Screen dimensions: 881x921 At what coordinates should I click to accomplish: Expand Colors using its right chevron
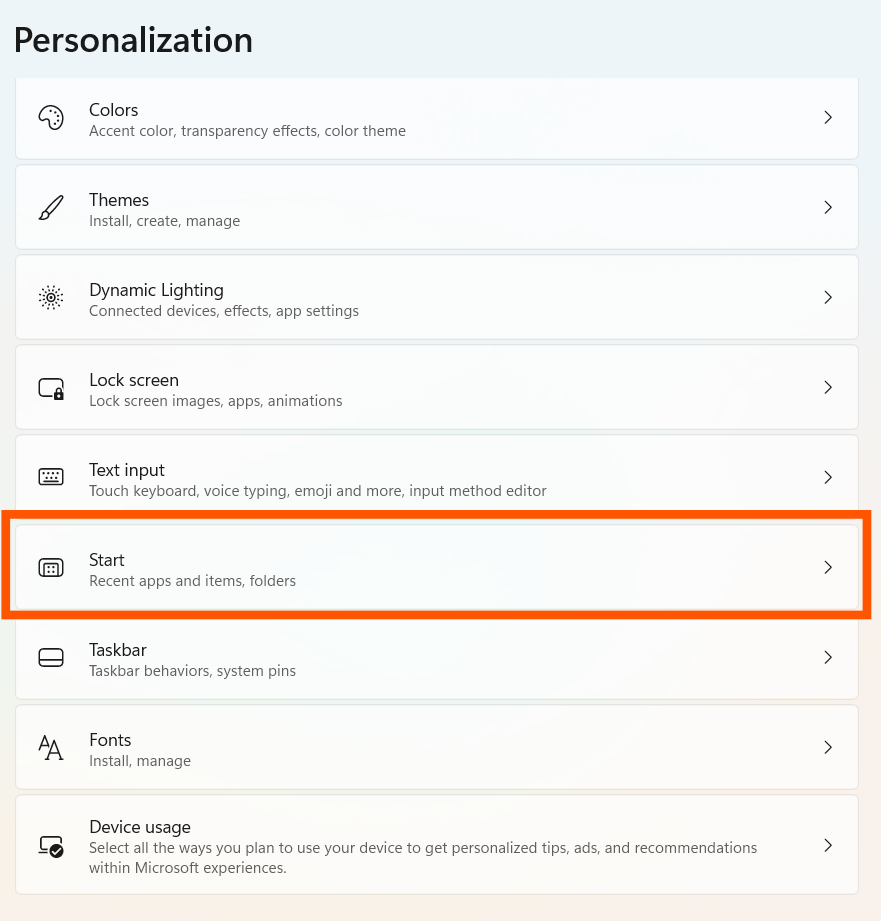(828, 117)
